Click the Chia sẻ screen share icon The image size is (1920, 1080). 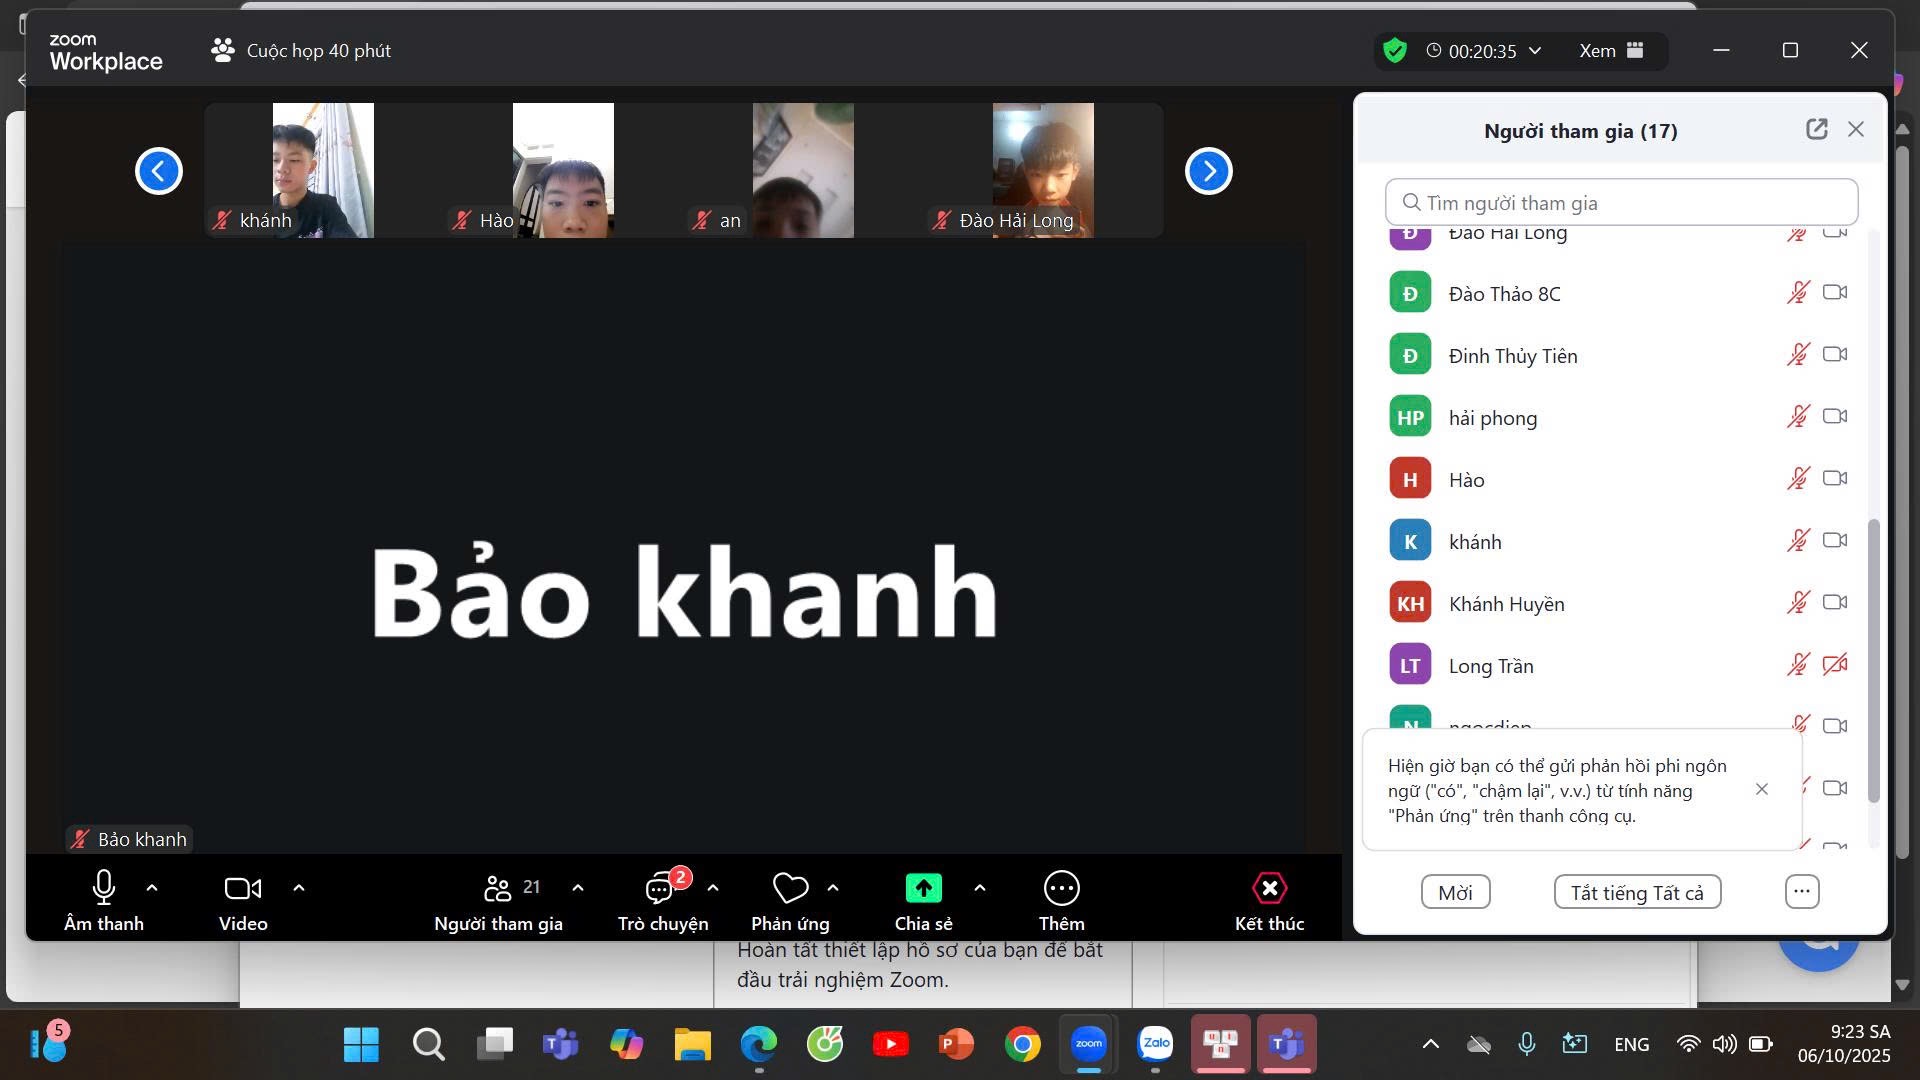coord(923,888)
